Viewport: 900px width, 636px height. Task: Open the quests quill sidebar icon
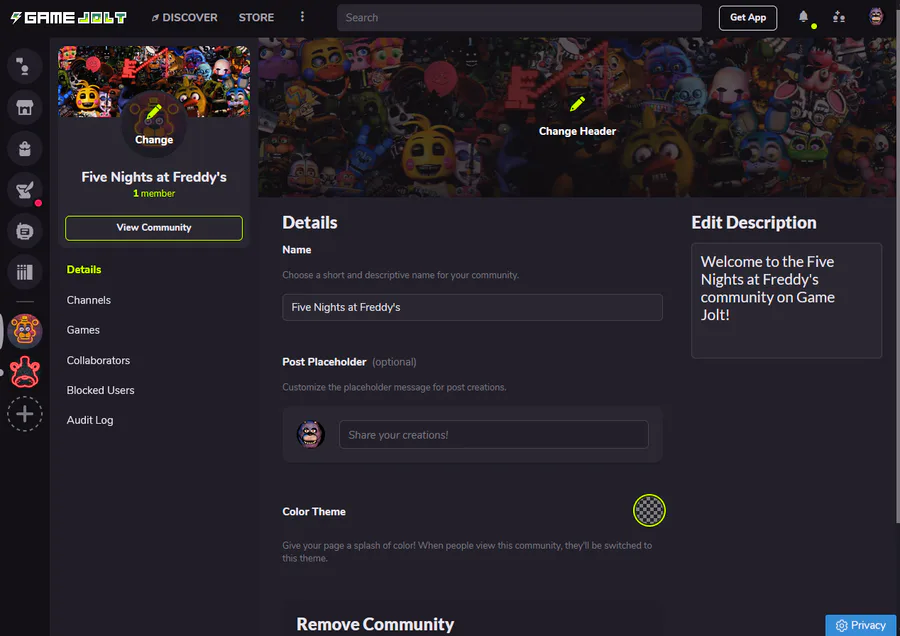point(25,190)
